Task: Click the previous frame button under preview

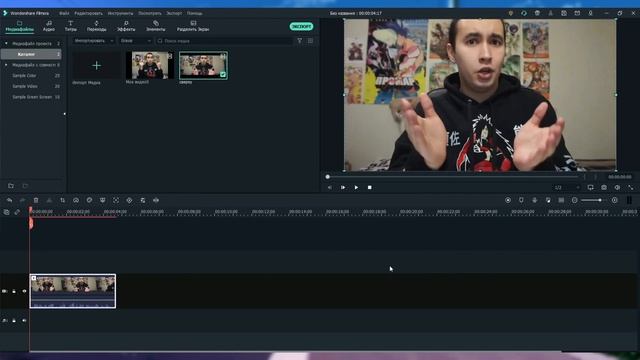Action: [x=330, y=188]
